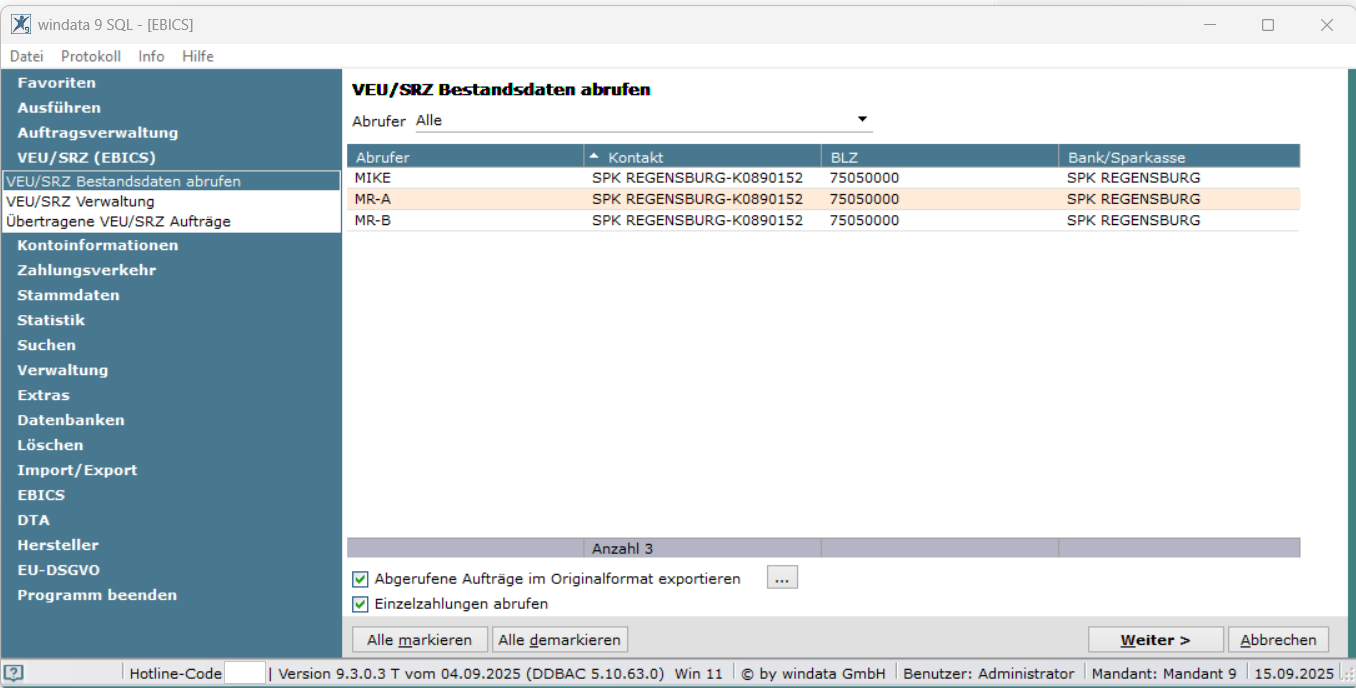
Task: Click into the Hotline-Code input field
Action: (x=245, y=673)
